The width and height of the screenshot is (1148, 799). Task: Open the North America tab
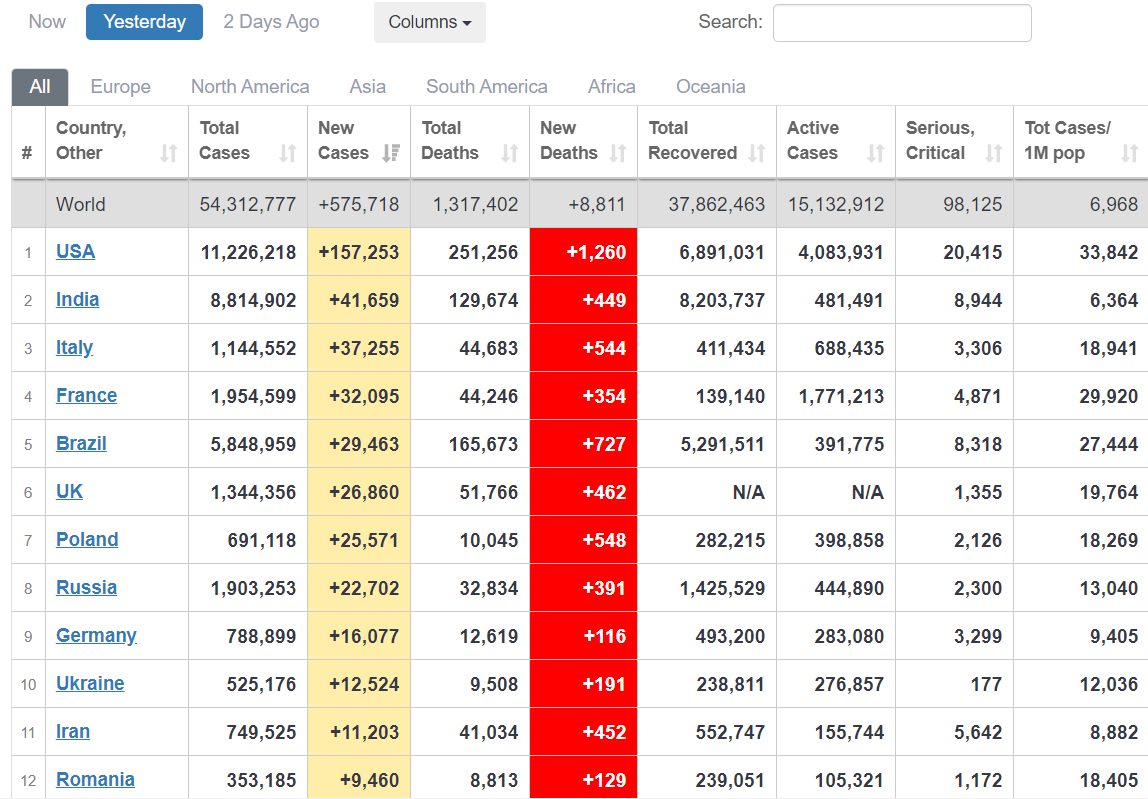tap(250, 87)
